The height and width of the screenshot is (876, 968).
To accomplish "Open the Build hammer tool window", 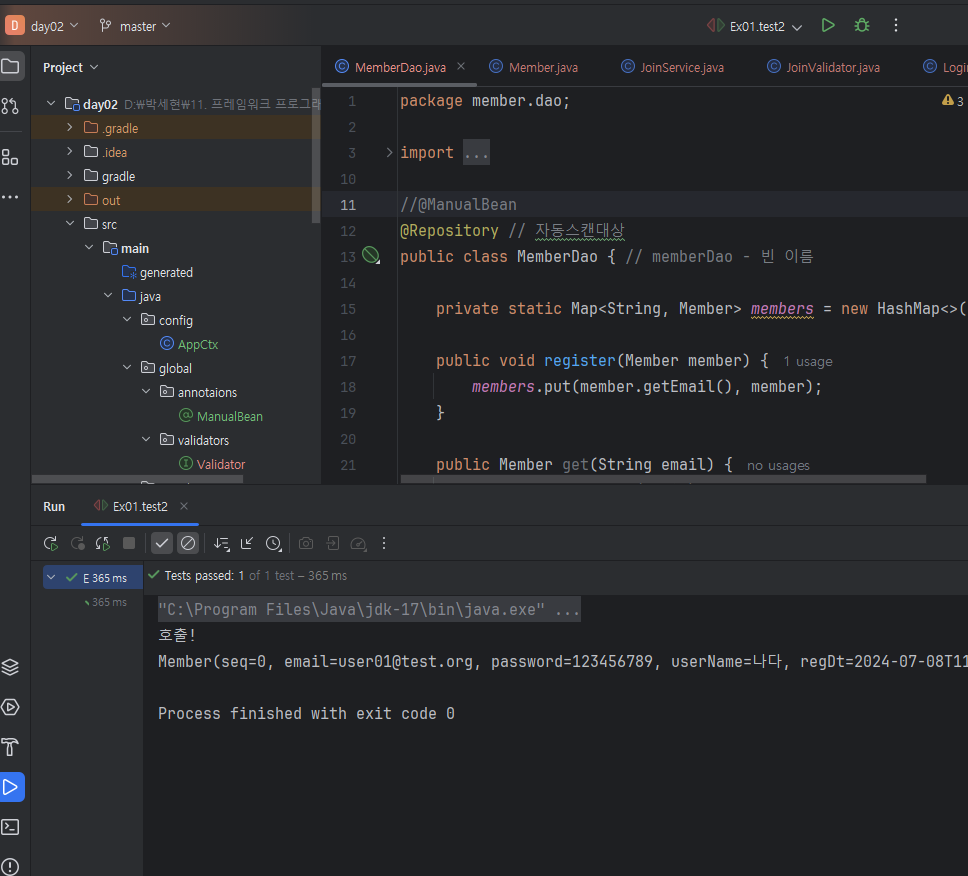I will pos(11,747).
